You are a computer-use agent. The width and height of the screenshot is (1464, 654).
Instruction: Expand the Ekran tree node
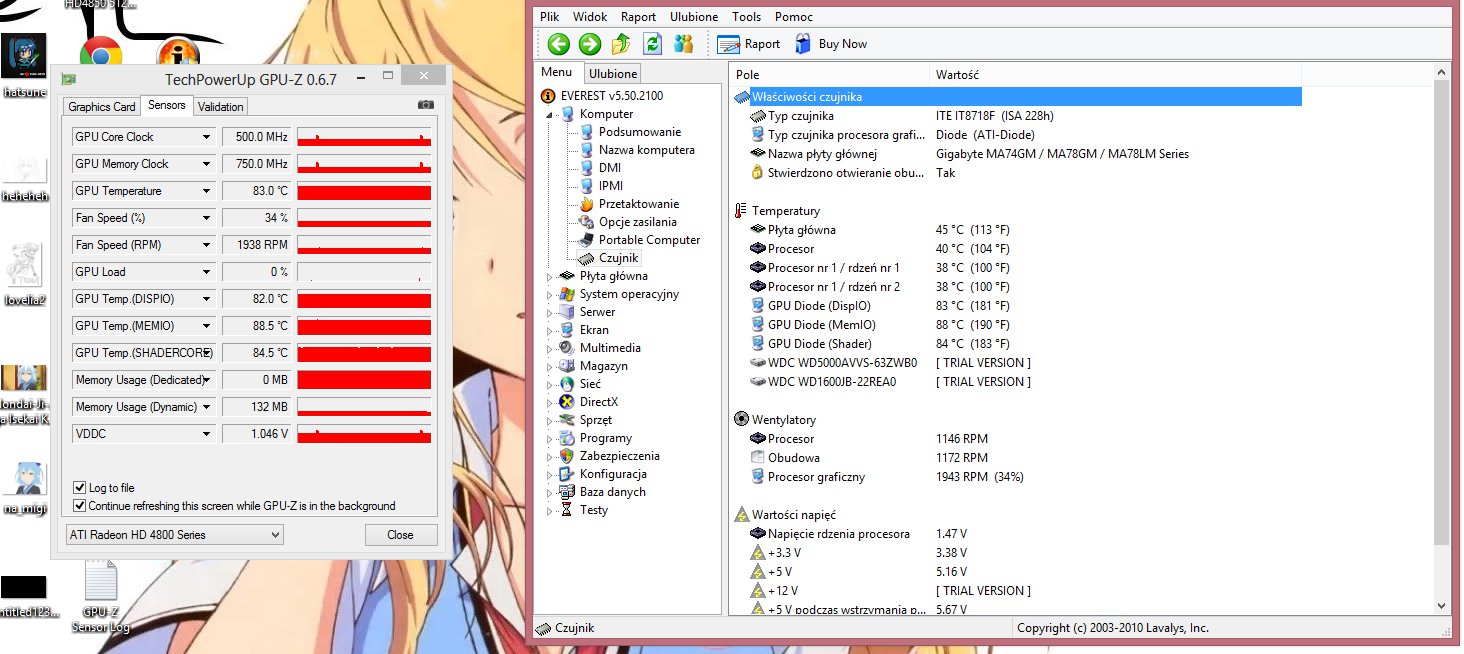pos(549,330)
